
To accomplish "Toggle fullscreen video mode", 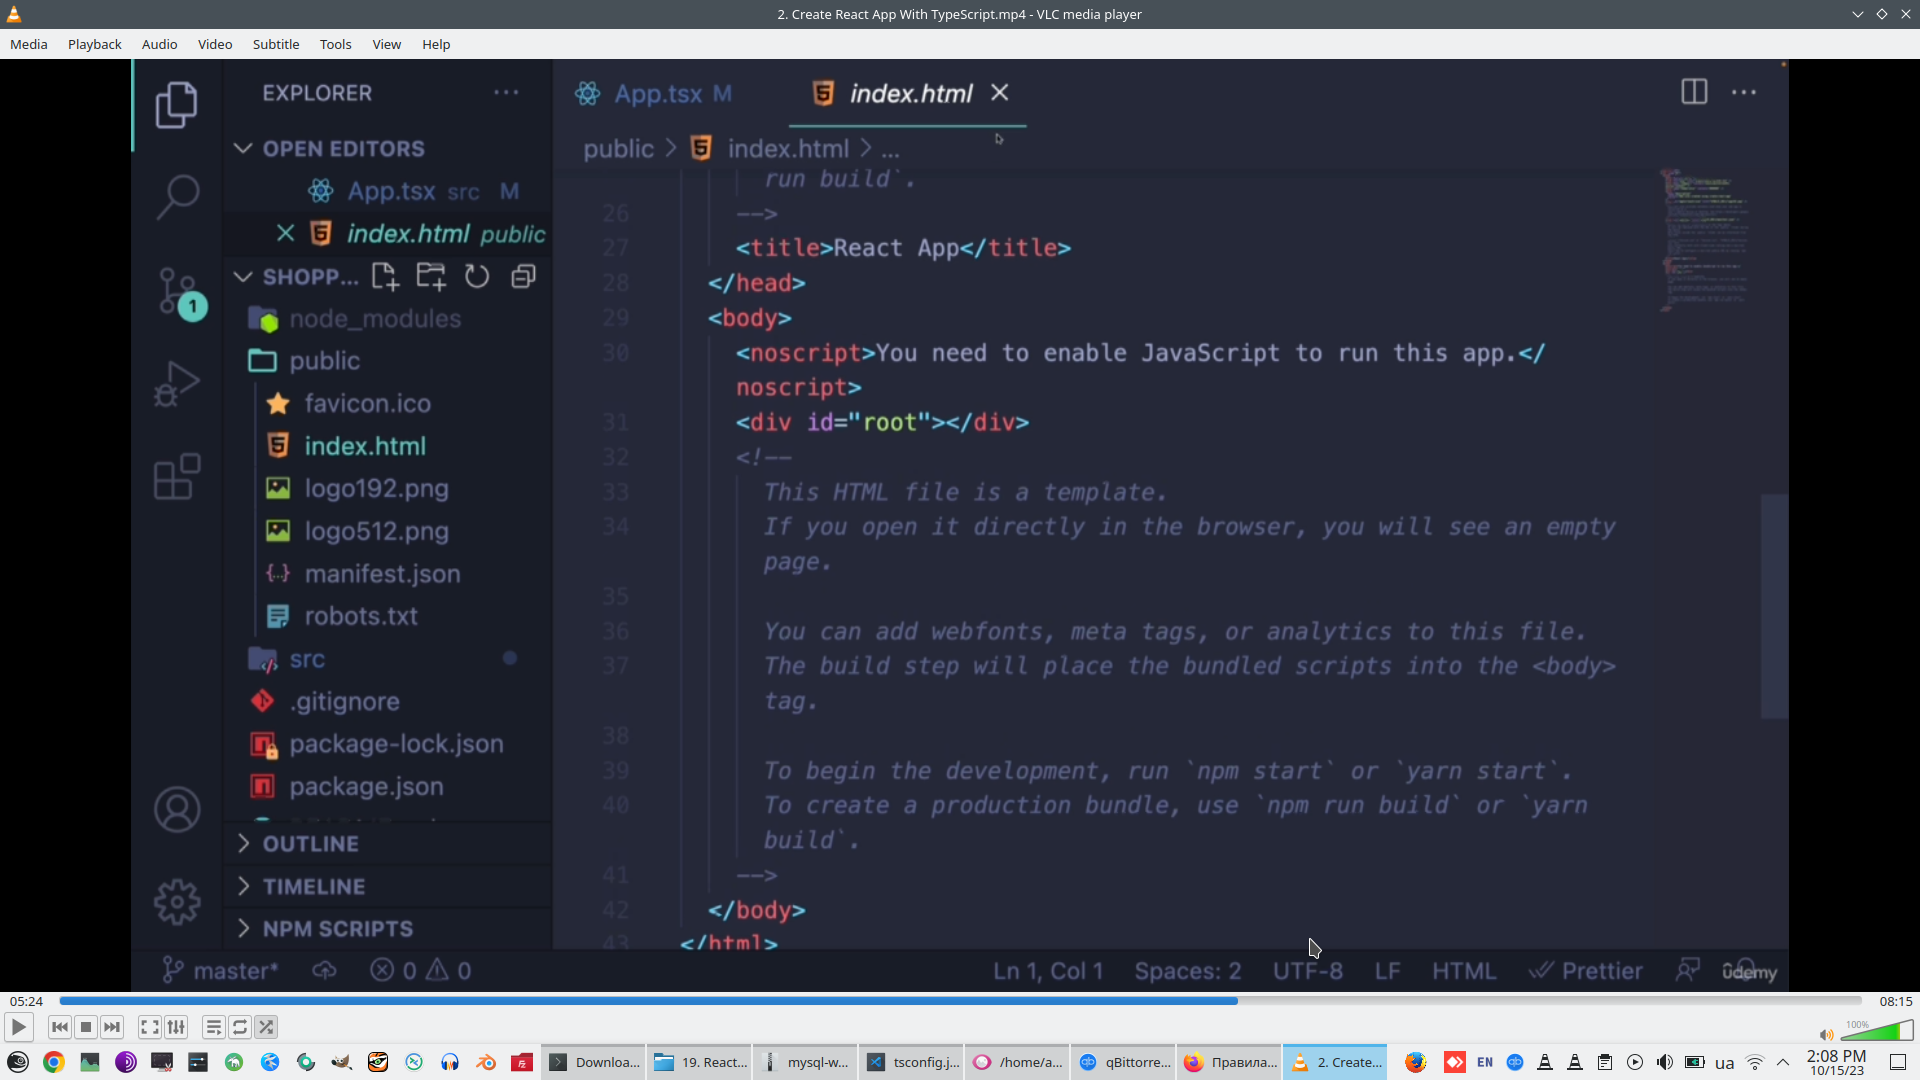I will coord(149,1027).
